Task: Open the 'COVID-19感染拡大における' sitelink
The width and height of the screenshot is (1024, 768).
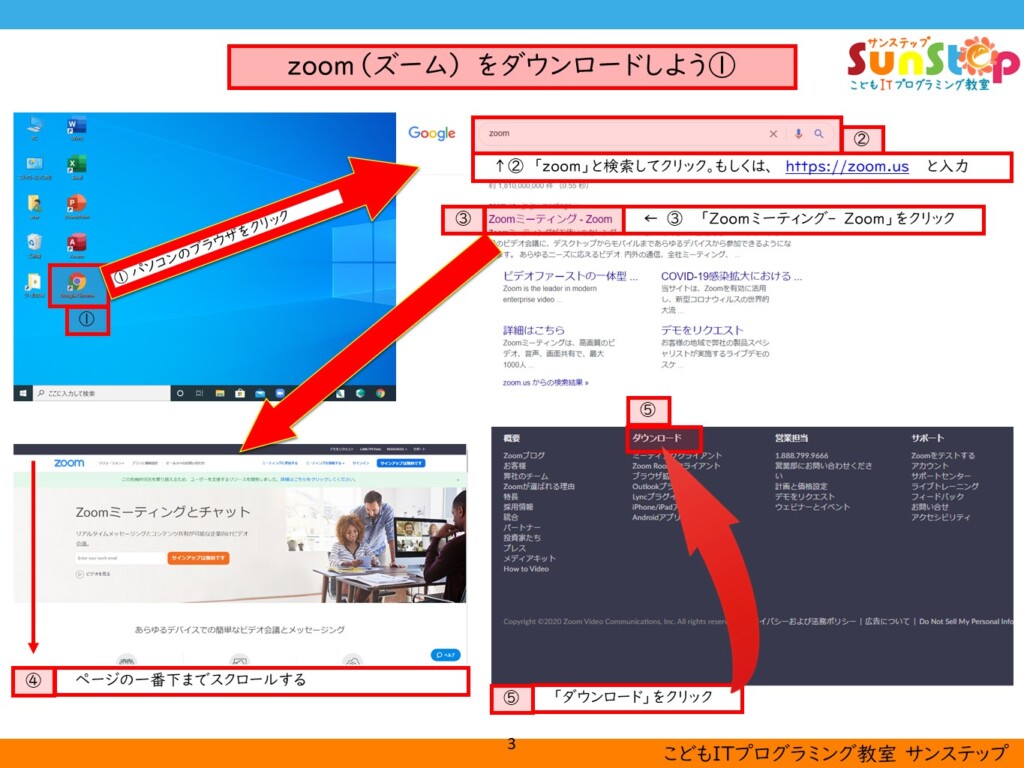Action: point(731,276)
